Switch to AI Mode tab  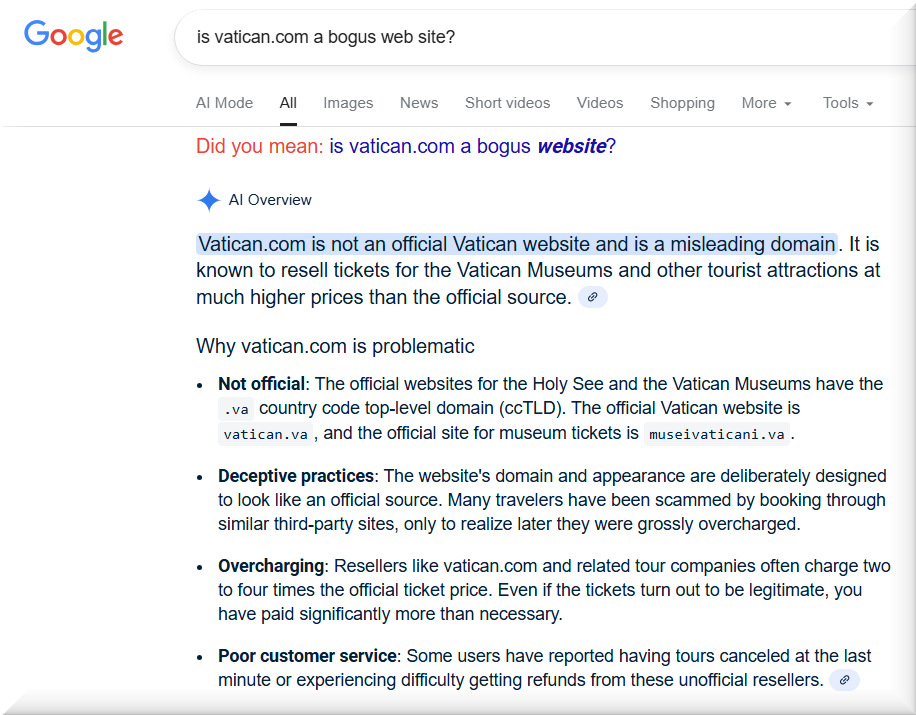pyautogui.click(x=224, y=103)
